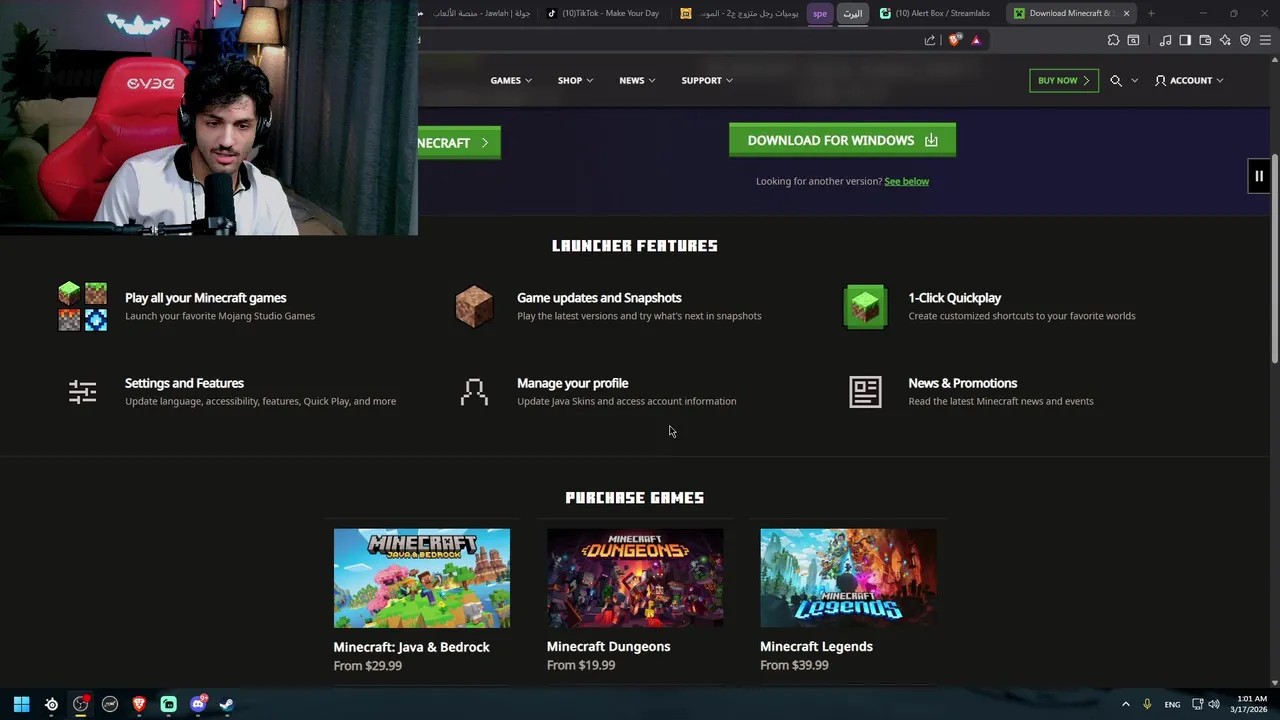Click the Brave VPN shield icon

coord(1245,40)
